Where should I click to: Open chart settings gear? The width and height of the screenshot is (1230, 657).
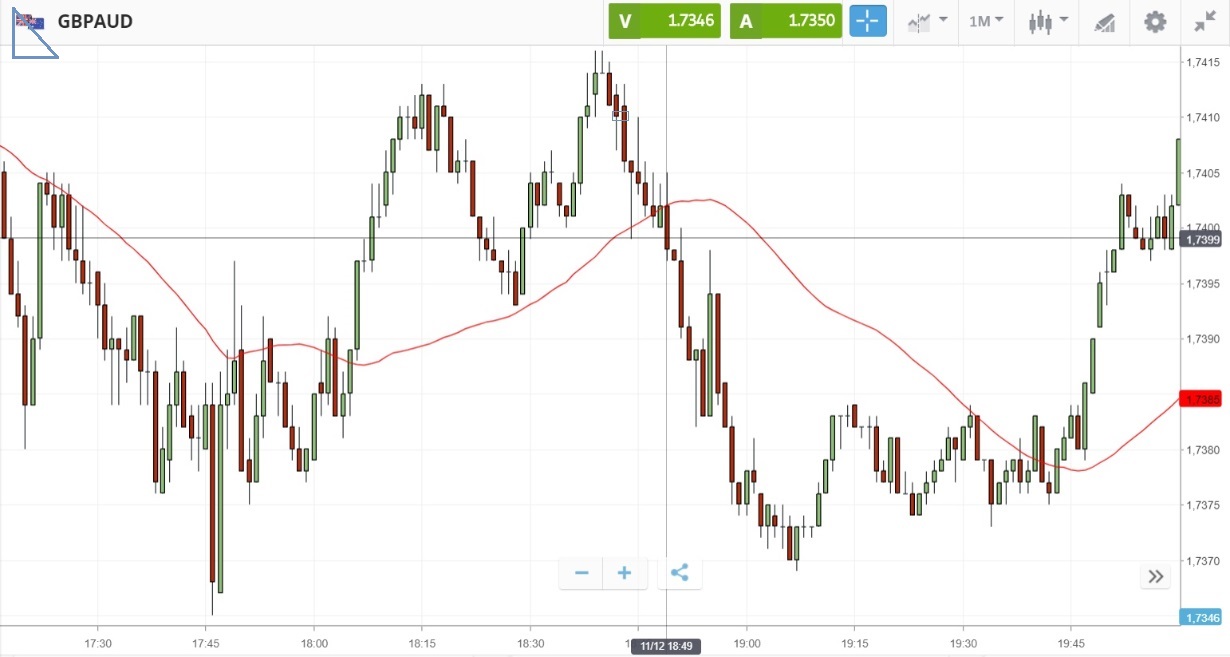click(1155, 21)
